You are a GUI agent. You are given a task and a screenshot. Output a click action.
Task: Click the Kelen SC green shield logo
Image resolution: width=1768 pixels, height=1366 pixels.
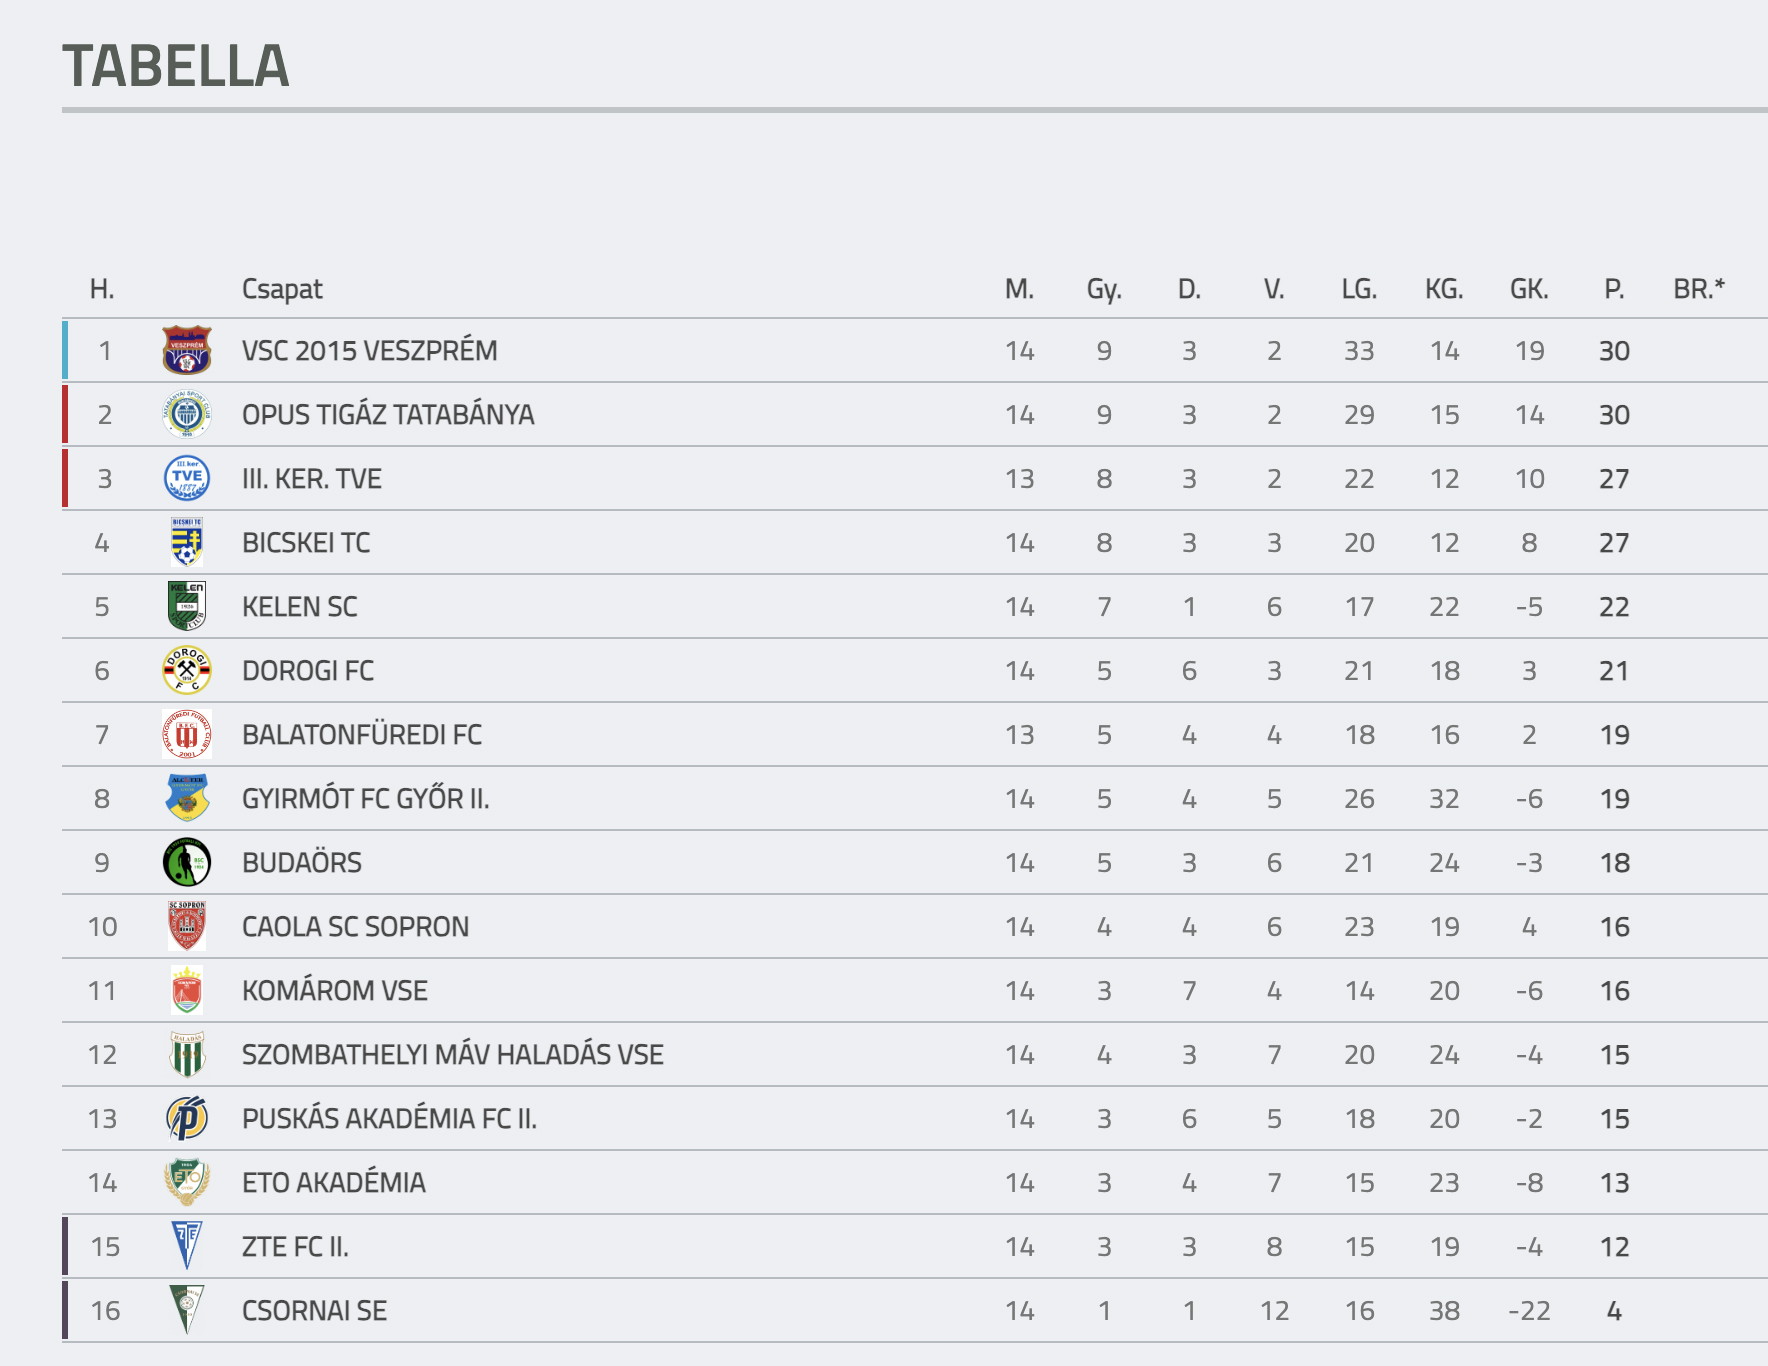187,606
